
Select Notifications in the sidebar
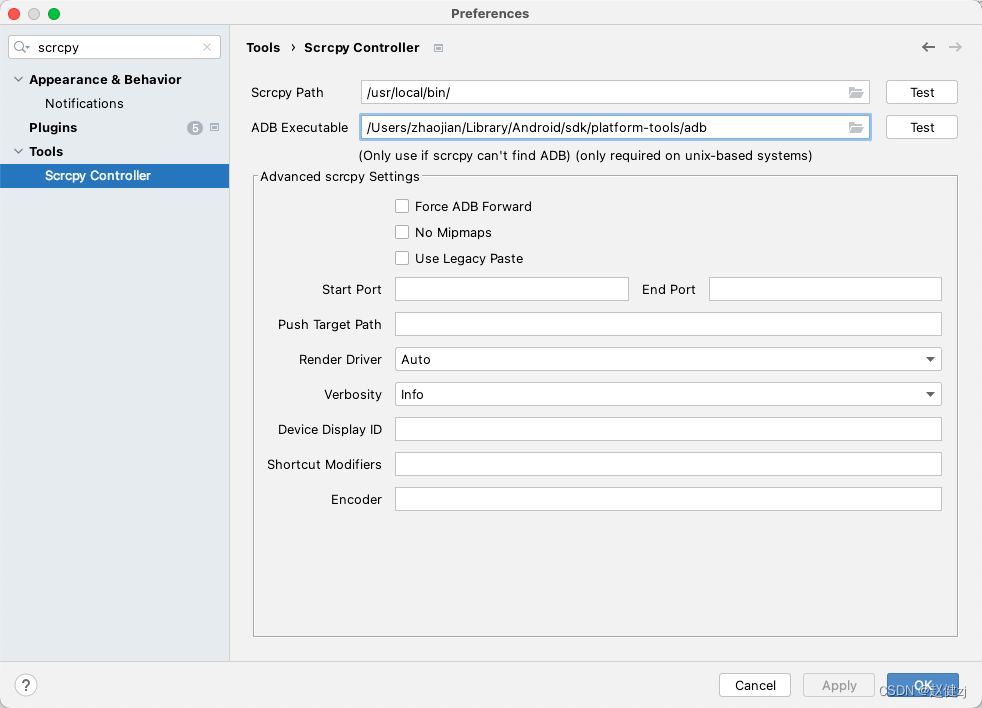tap(84, 103)
